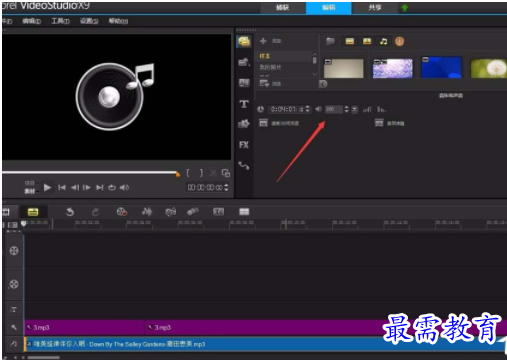Toggle show photo media filter
Viewport: 507px width, 360px height.
[x=367, y=41]
